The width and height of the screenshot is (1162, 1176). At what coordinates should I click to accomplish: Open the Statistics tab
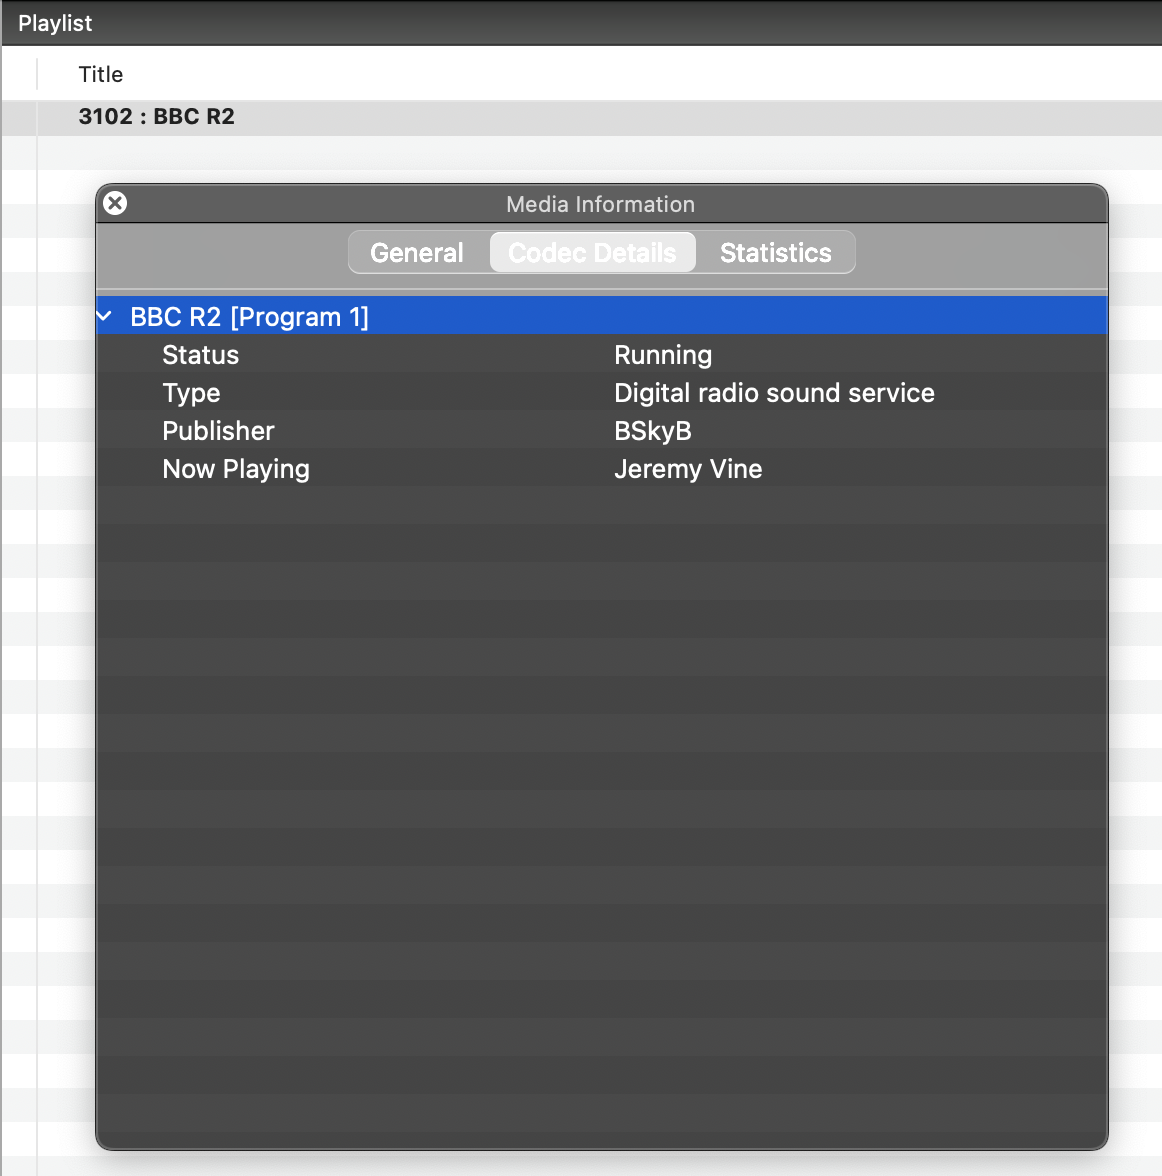pos(776,253)
